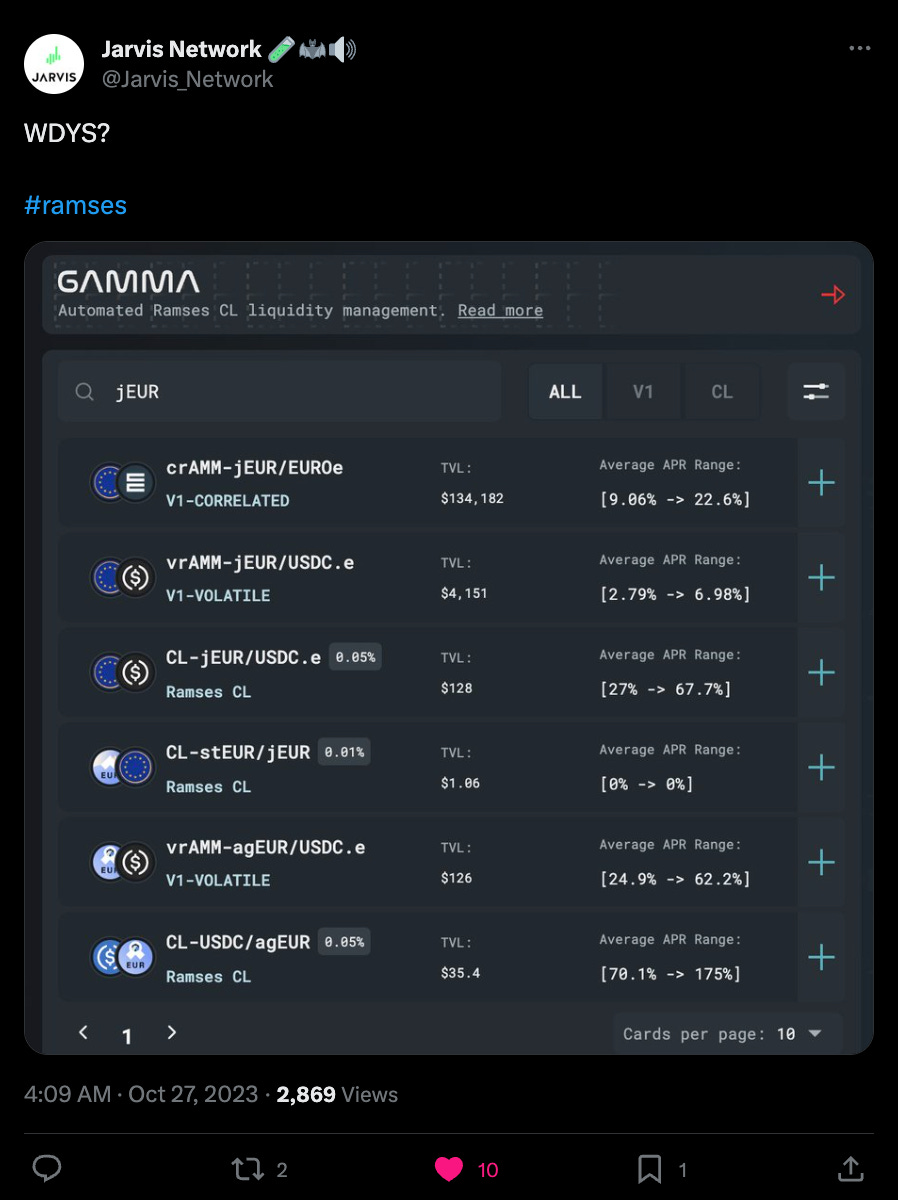Click plus icon for CL-stEUR/jEUR

[821, 767]
